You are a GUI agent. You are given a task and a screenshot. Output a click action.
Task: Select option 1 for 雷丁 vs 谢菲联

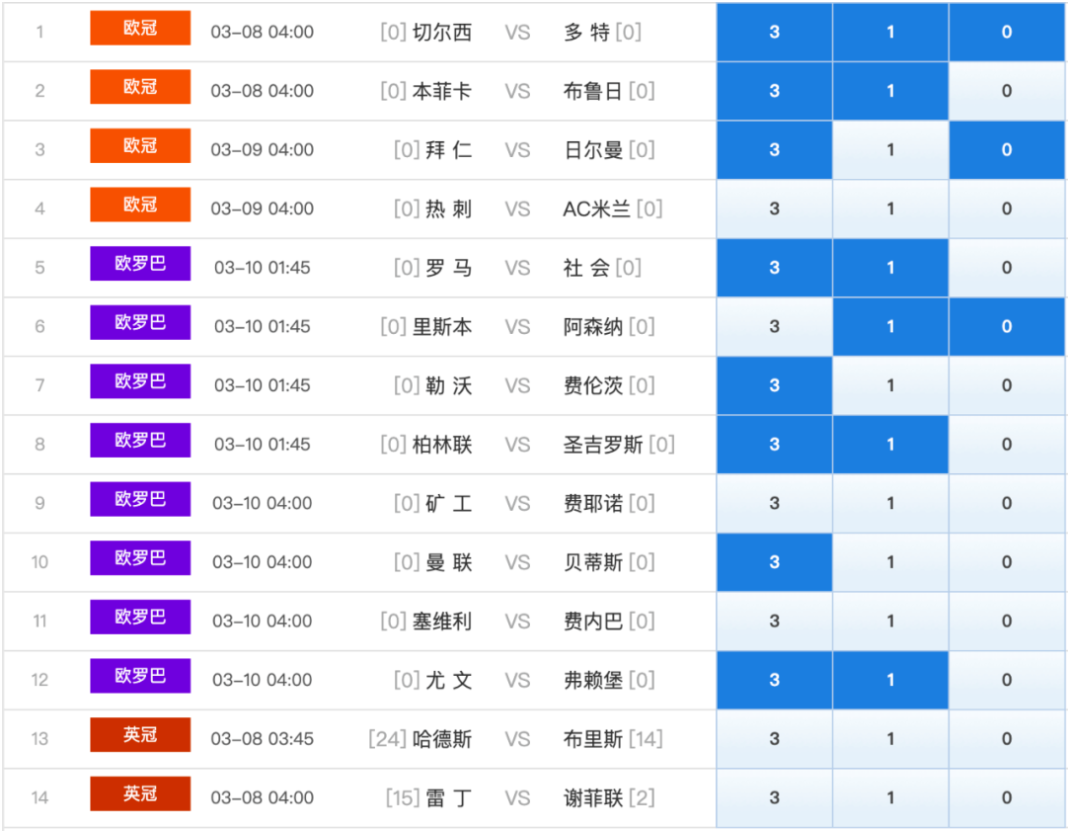(890, 798)
